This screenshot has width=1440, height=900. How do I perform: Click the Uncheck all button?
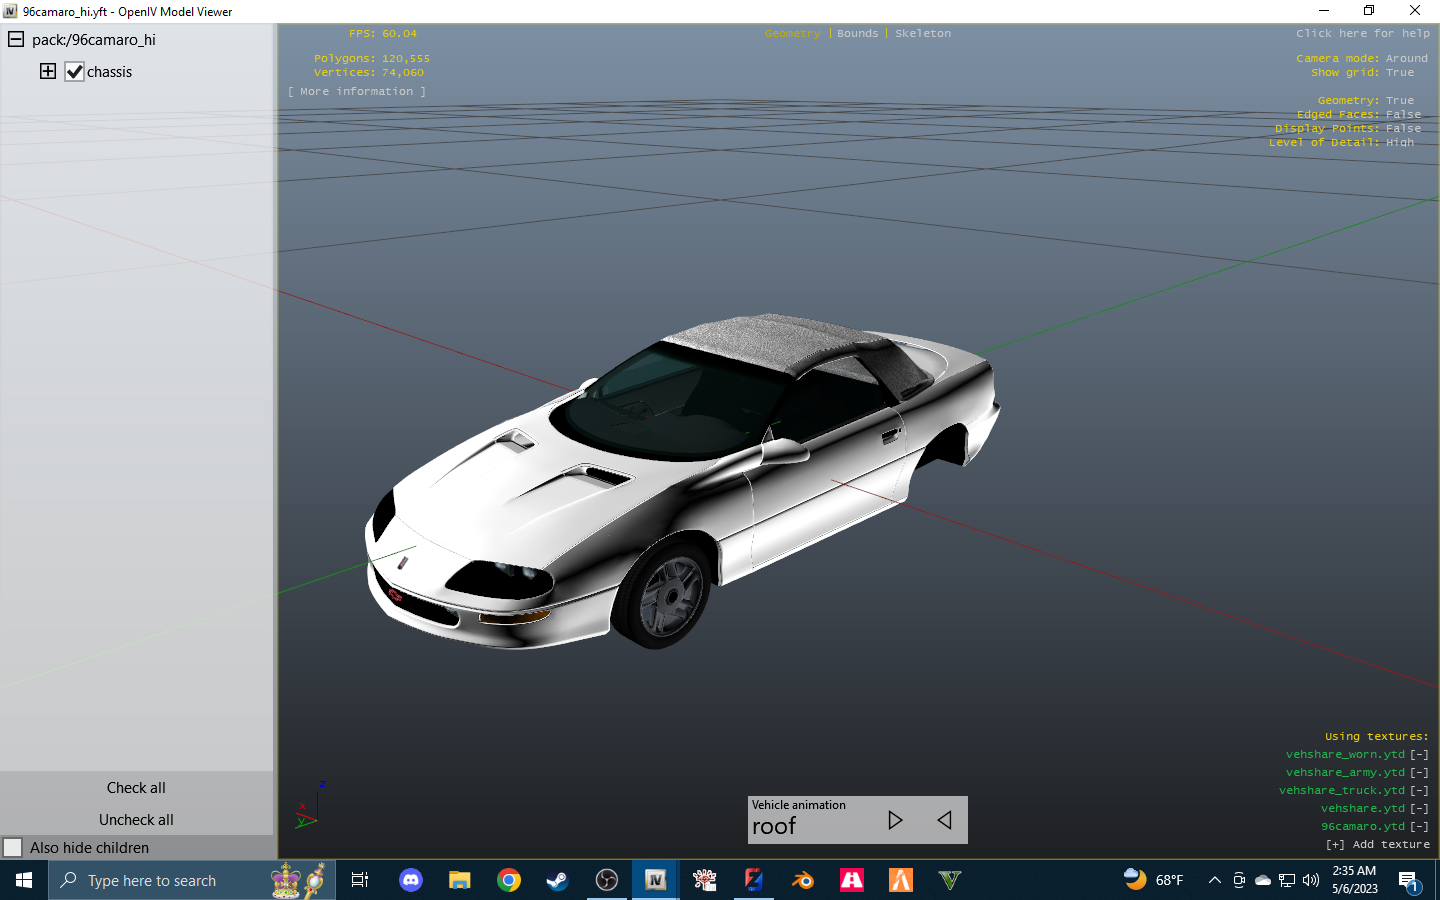click(136, 819)
